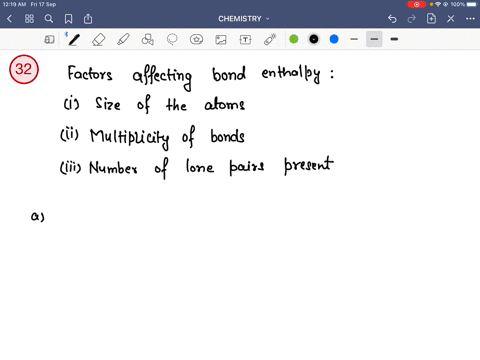This screenshot has height=360, width=480.
Task: Open the search tool
Action: pyautogui.click(x=49, y=19)
